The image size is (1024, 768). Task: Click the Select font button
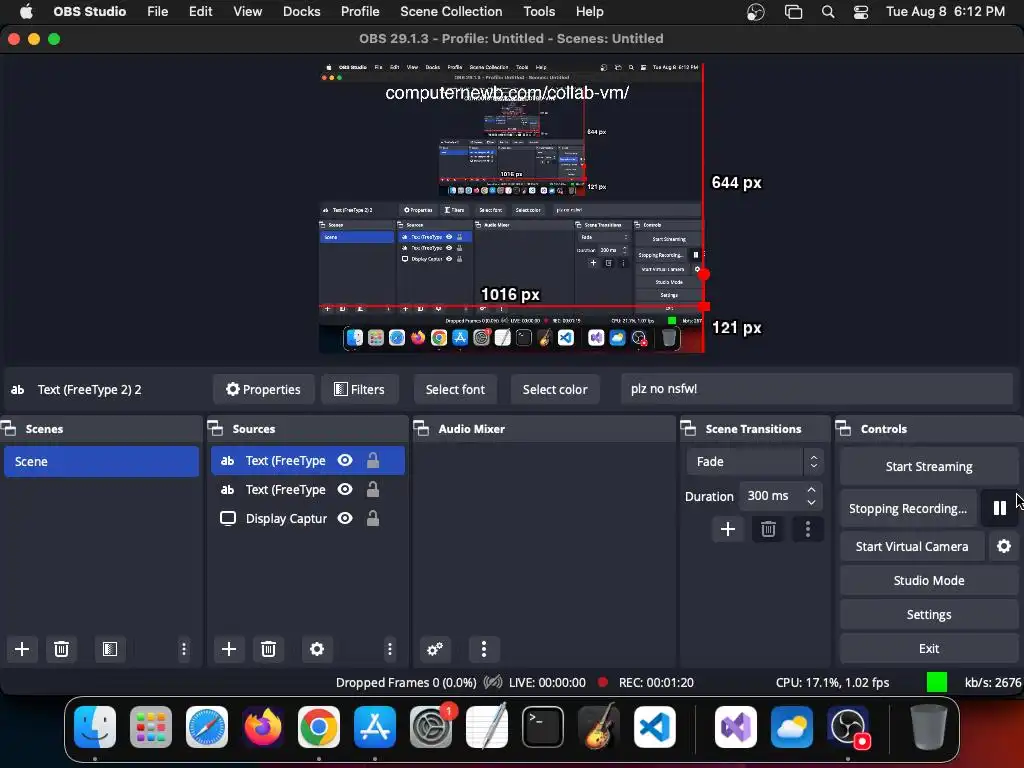455,389
